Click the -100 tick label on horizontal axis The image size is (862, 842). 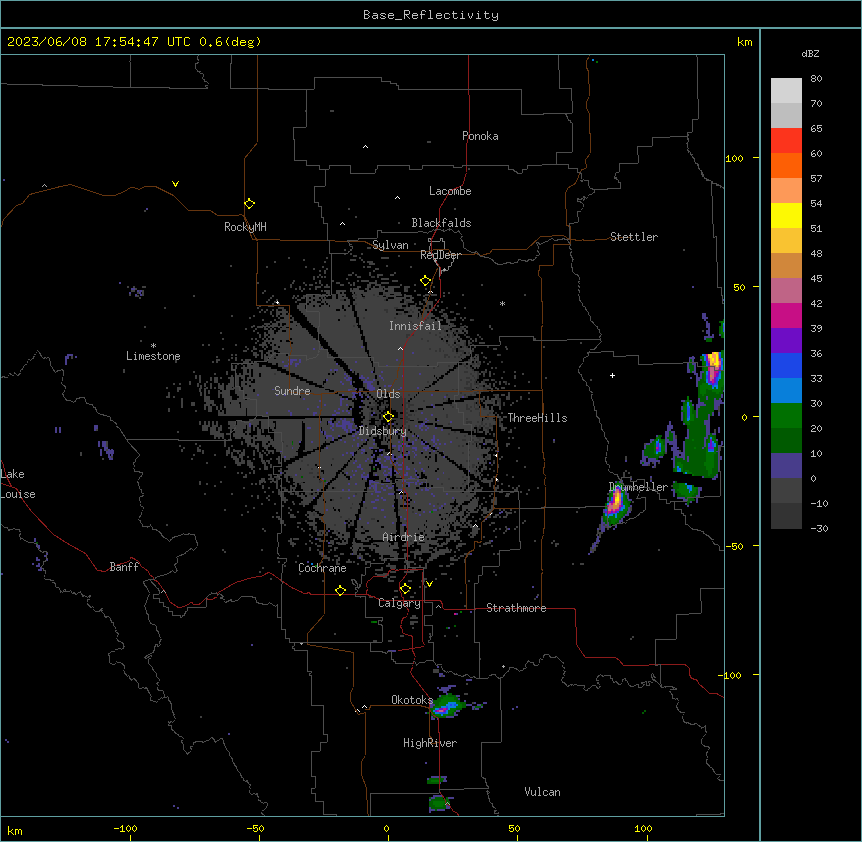coord(125,828)
